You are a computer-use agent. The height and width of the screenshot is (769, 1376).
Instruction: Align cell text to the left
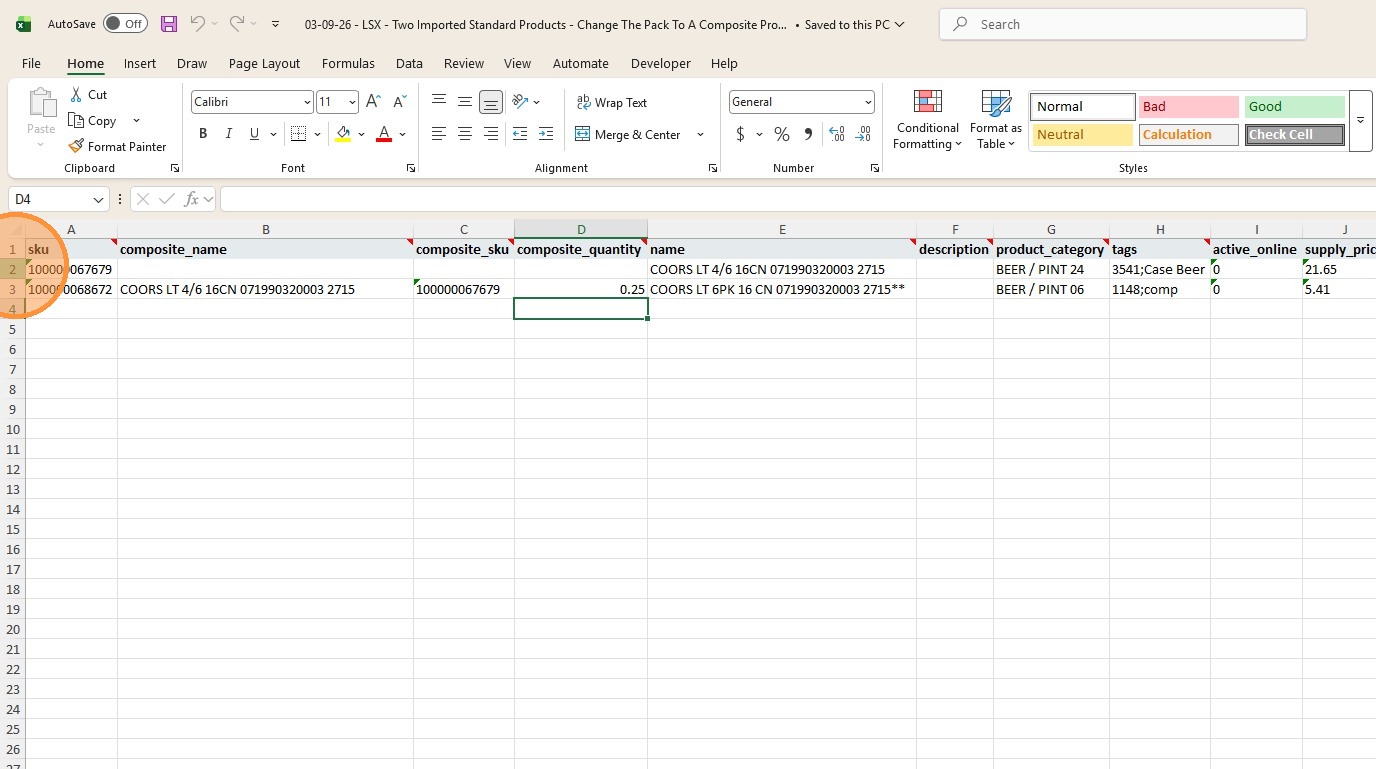(x=439, y=134)
